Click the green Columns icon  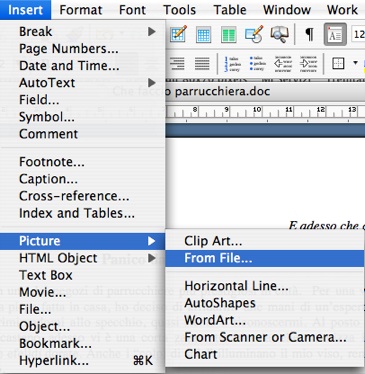229,34
